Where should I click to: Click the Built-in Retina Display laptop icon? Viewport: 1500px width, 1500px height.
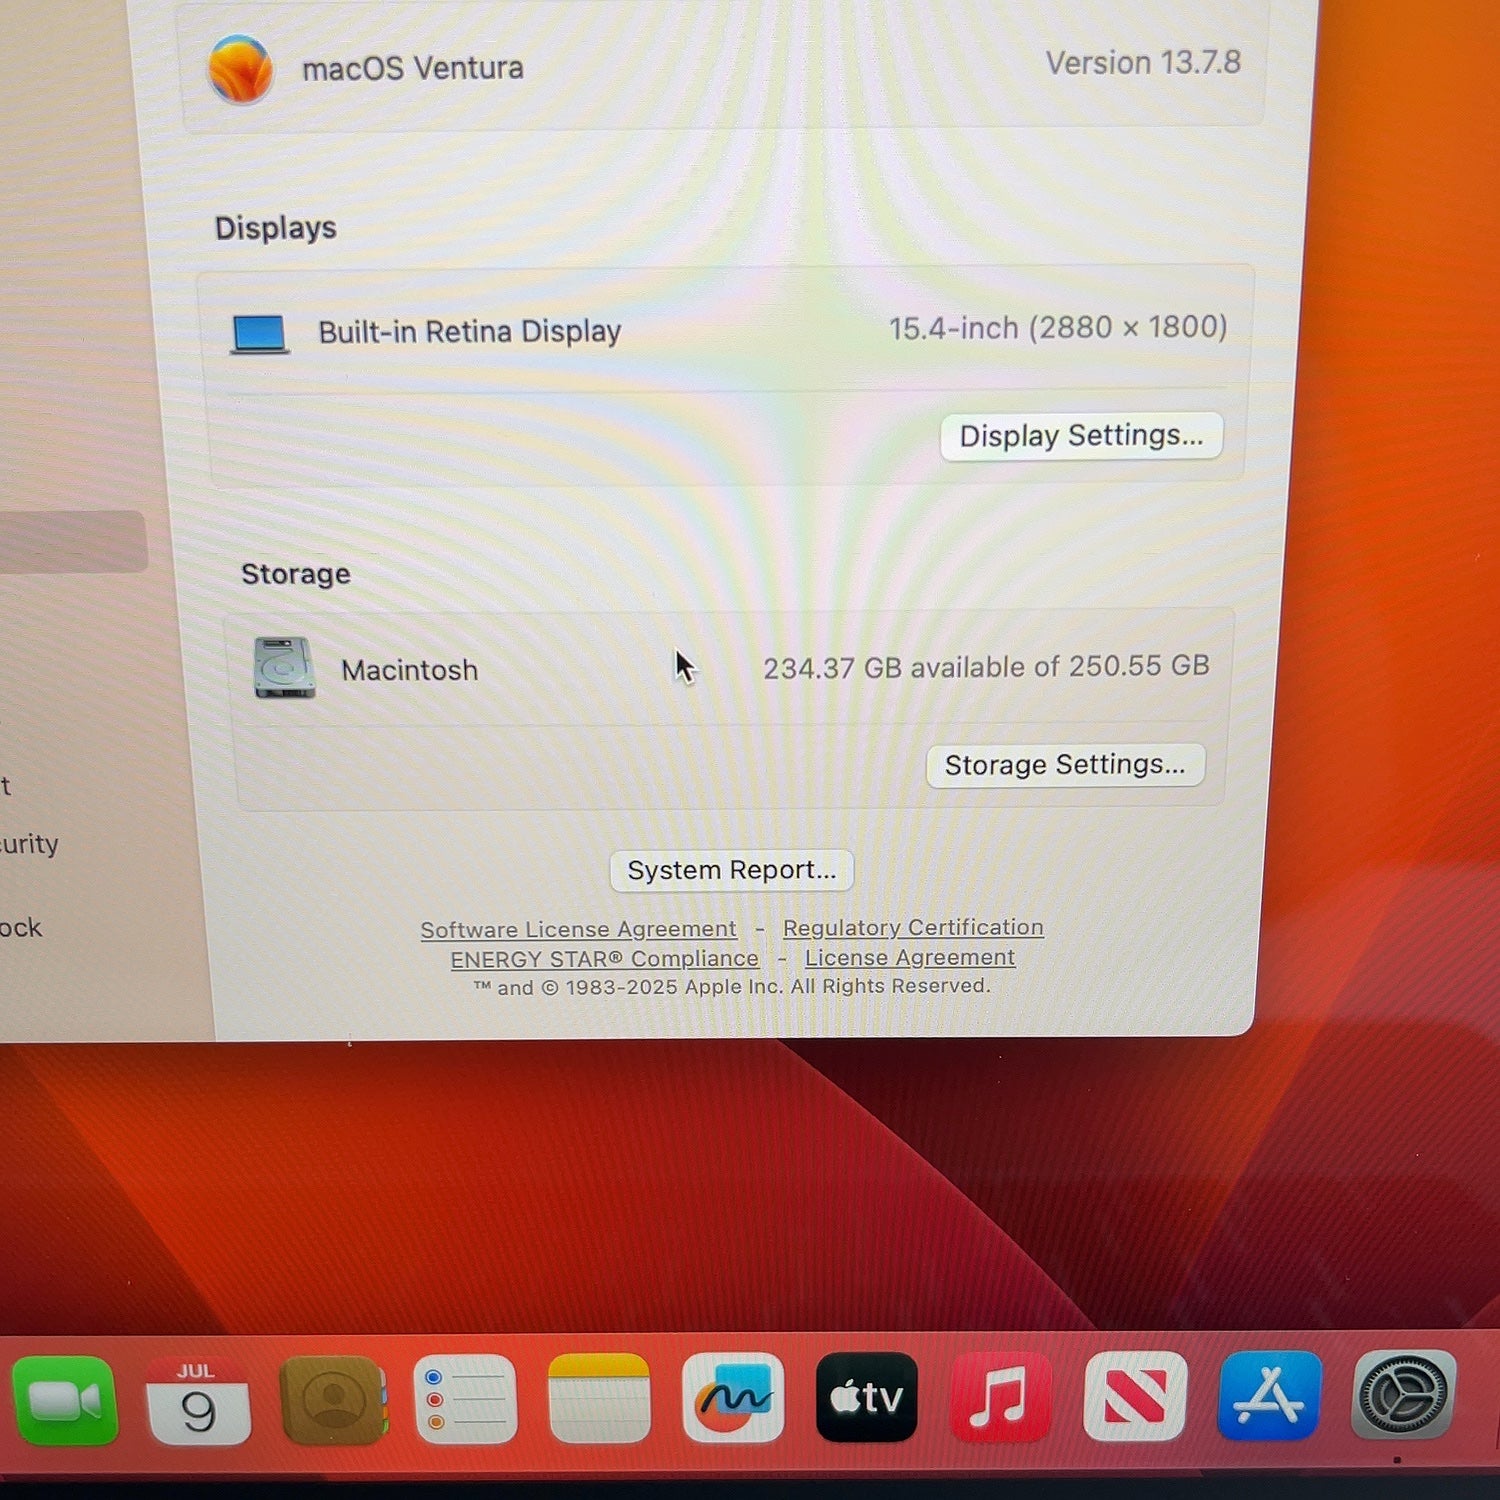tap(260, 334)
